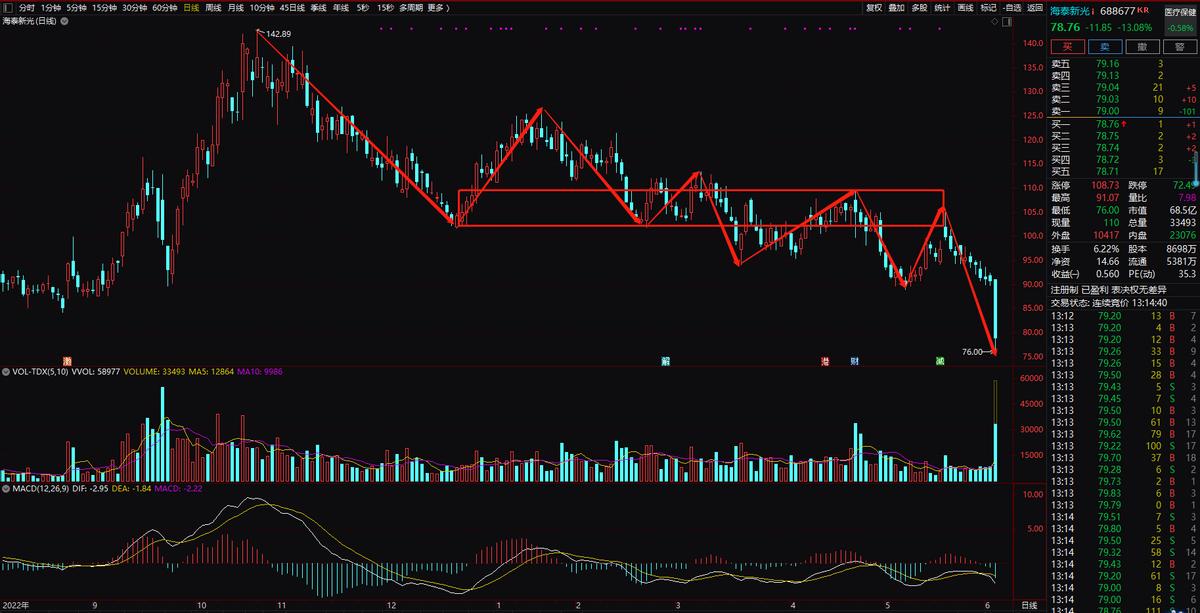
Task: Click the 财 event marker below the chart
Action: tap(855, 359)
